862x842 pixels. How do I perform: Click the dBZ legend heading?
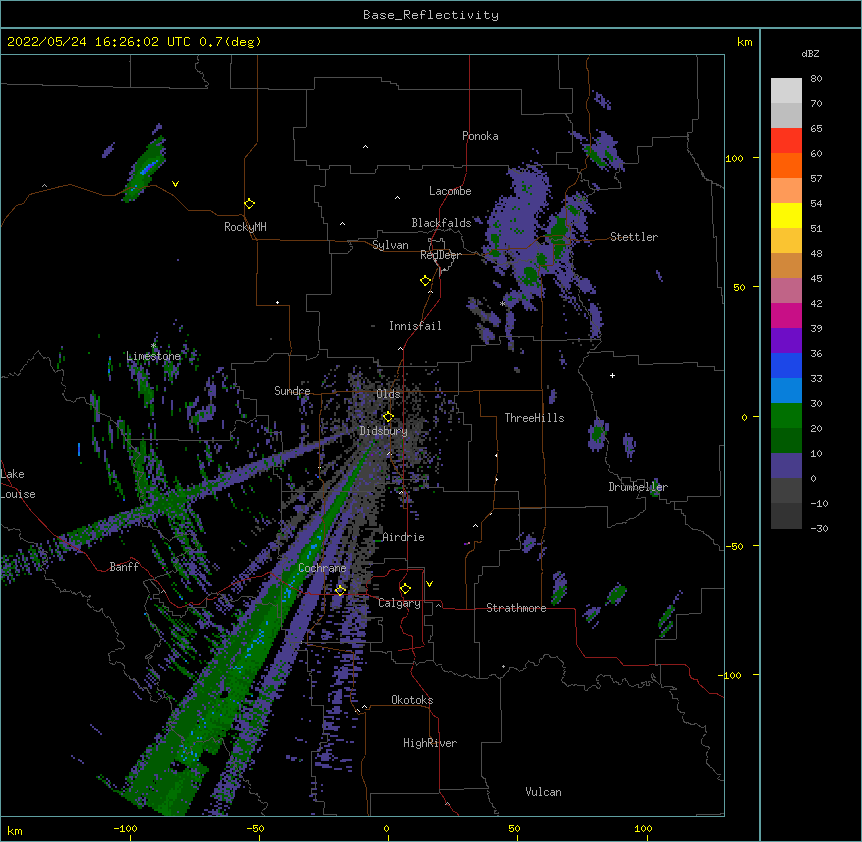tap(810, 53)
